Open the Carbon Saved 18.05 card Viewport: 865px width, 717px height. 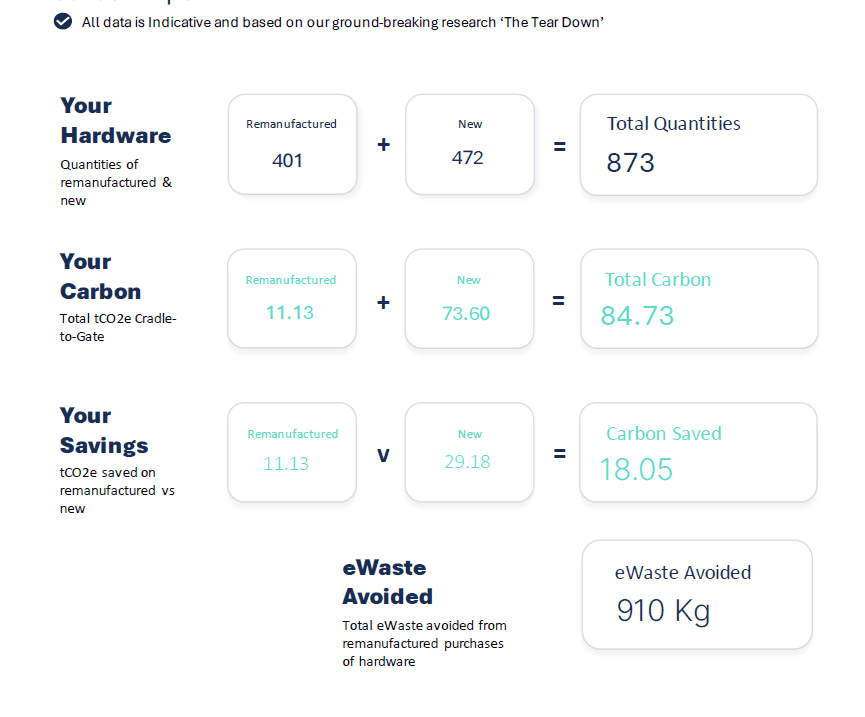pyautogui.click(x=698, y=452)
